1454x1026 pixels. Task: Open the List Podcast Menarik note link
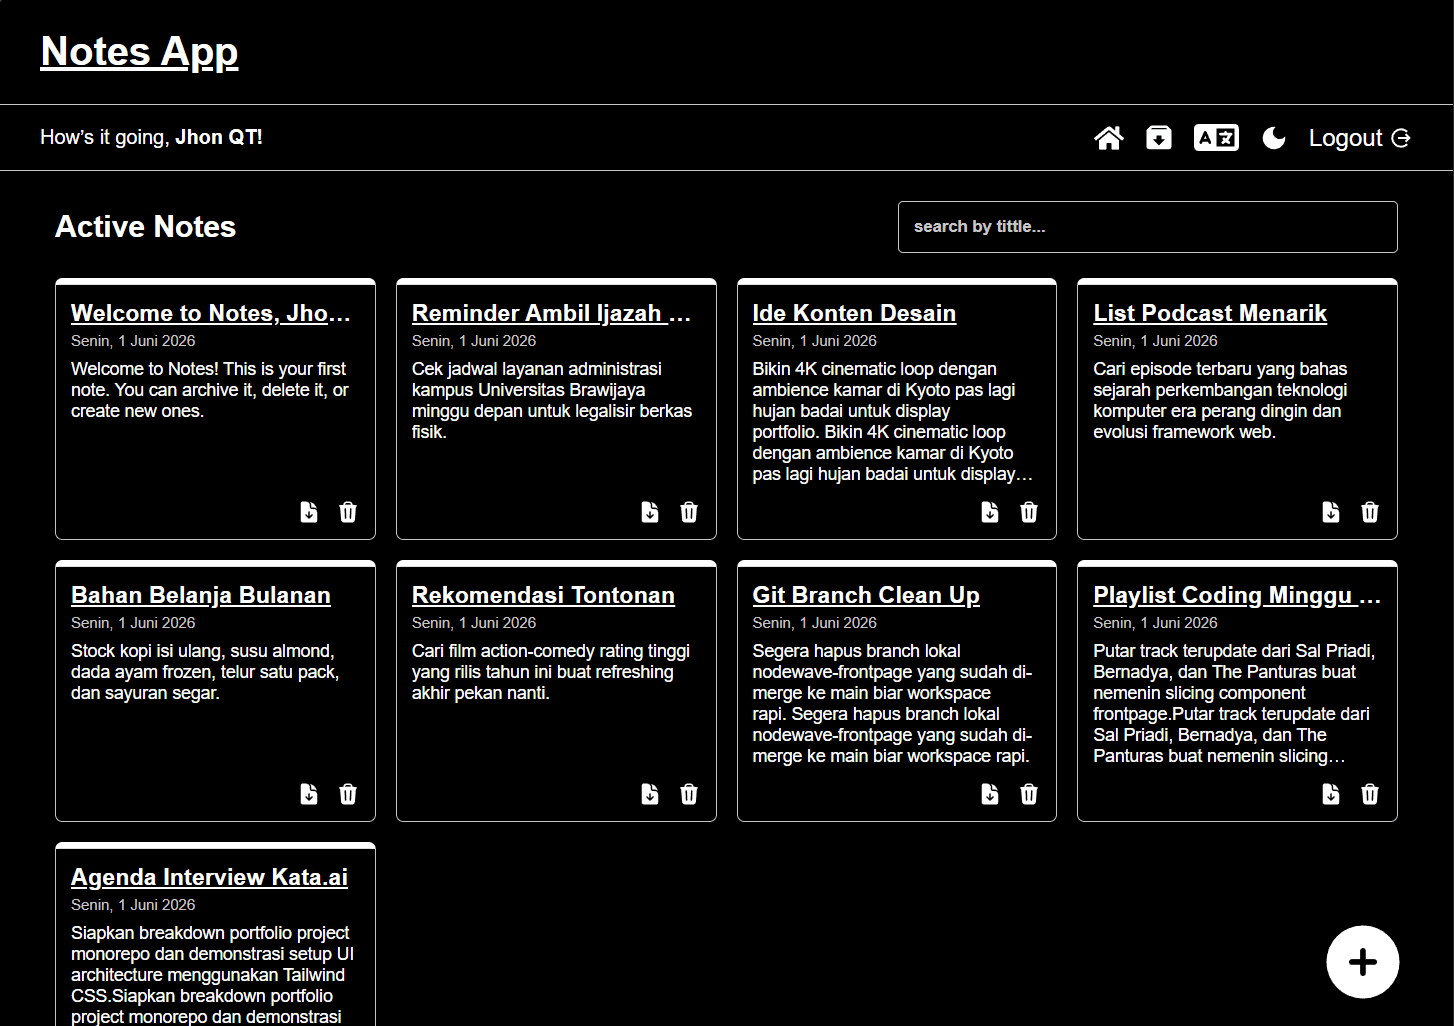pos(1210,313)
